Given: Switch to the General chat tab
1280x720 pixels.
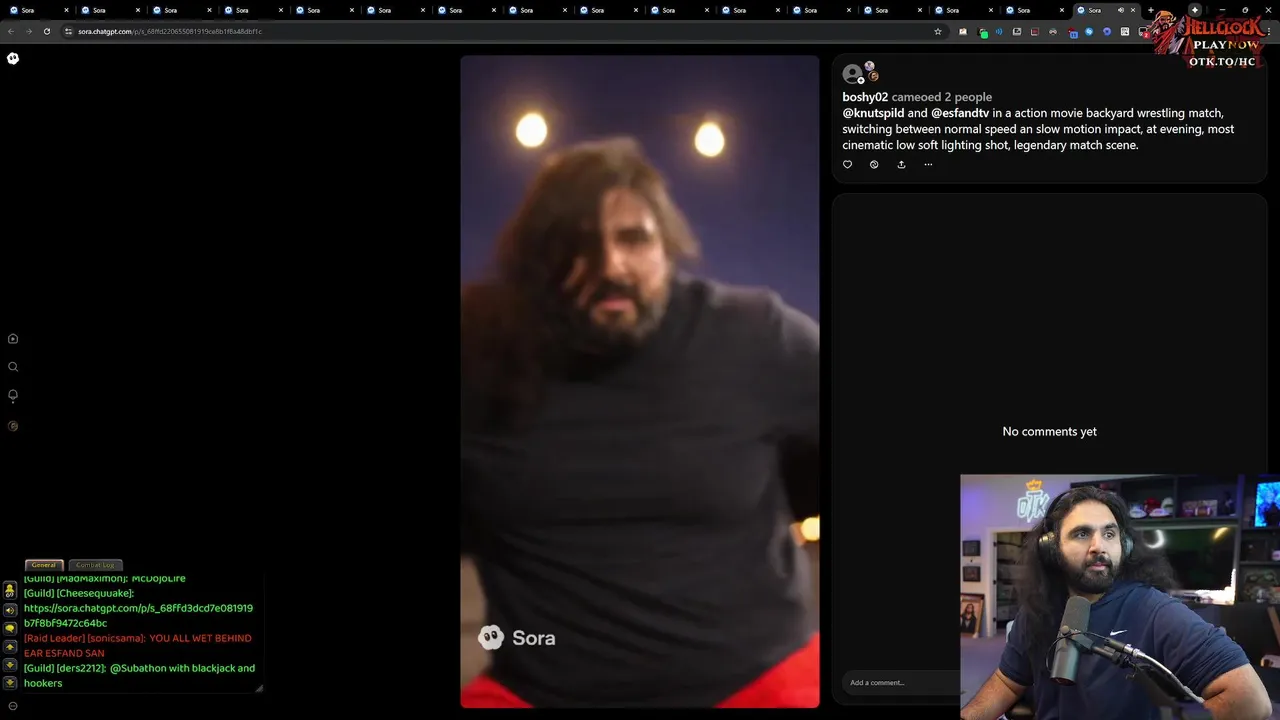Looking at the screenshot, I should click(44, 565).
